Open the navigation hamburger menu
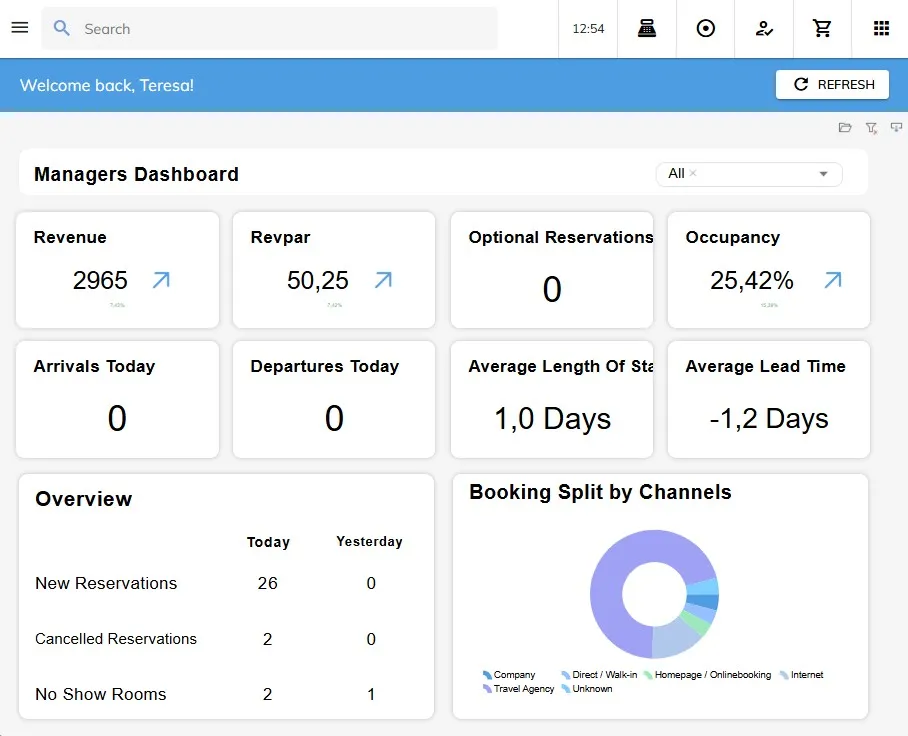908x736 pixels. [20, 27]
